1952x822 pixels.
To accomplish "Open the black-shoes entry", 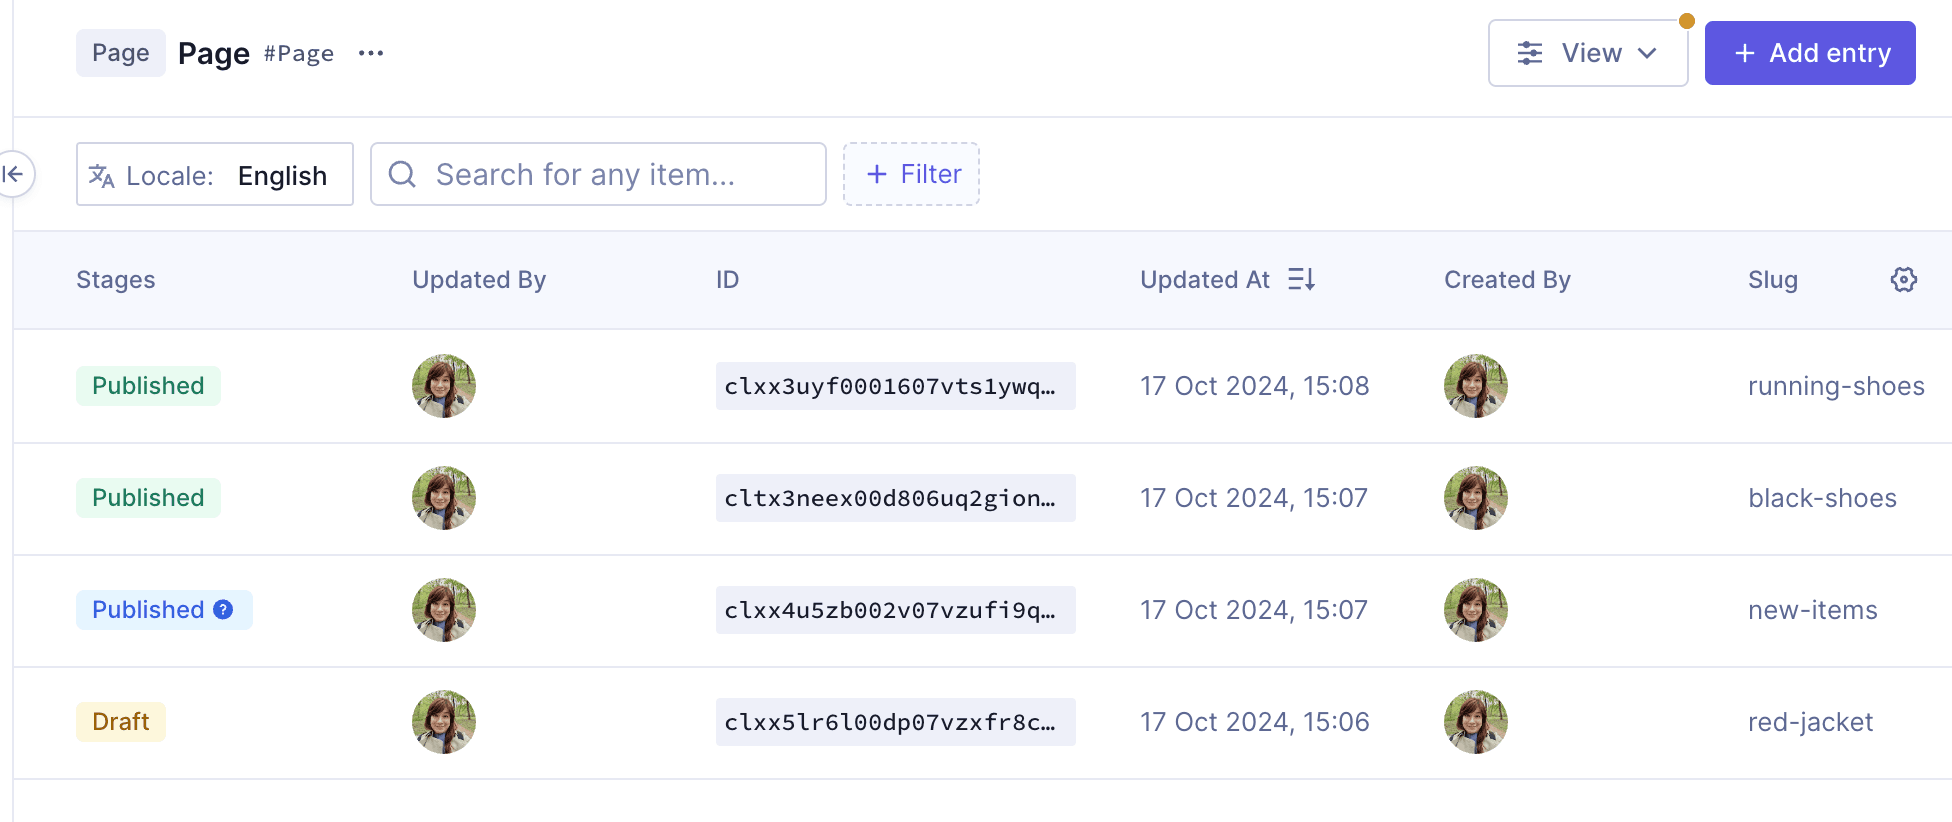I will (x=1821, y=498).
